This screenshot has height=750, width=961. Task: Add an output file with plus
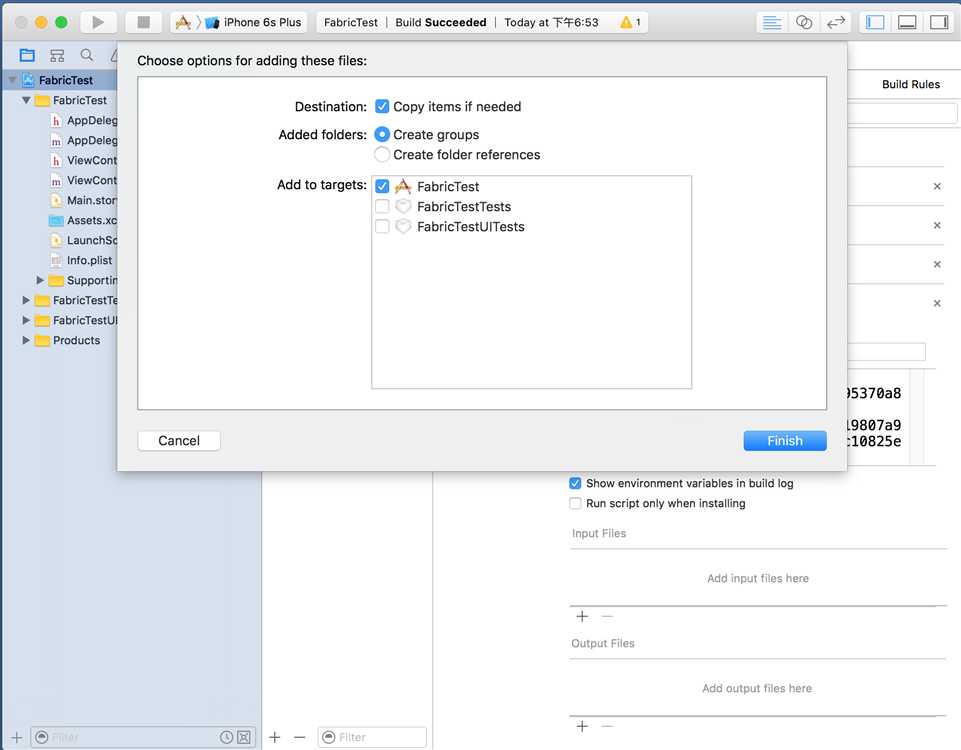coord(582,726)
